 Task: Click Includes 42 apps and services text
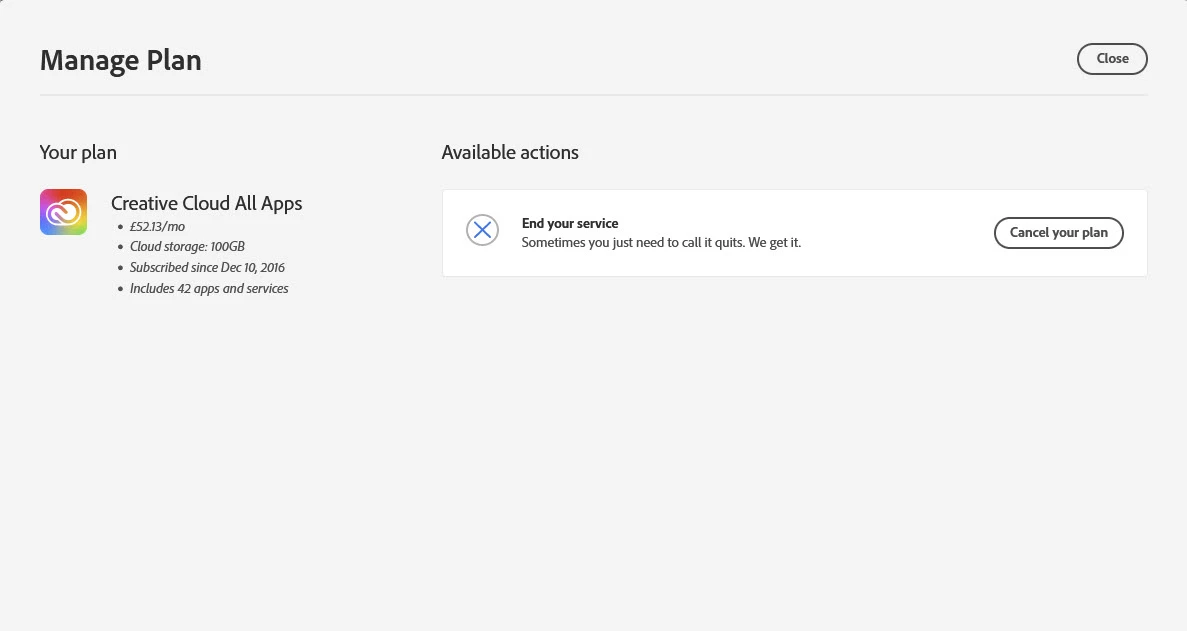pyautogui.click(x=209, y=288)
